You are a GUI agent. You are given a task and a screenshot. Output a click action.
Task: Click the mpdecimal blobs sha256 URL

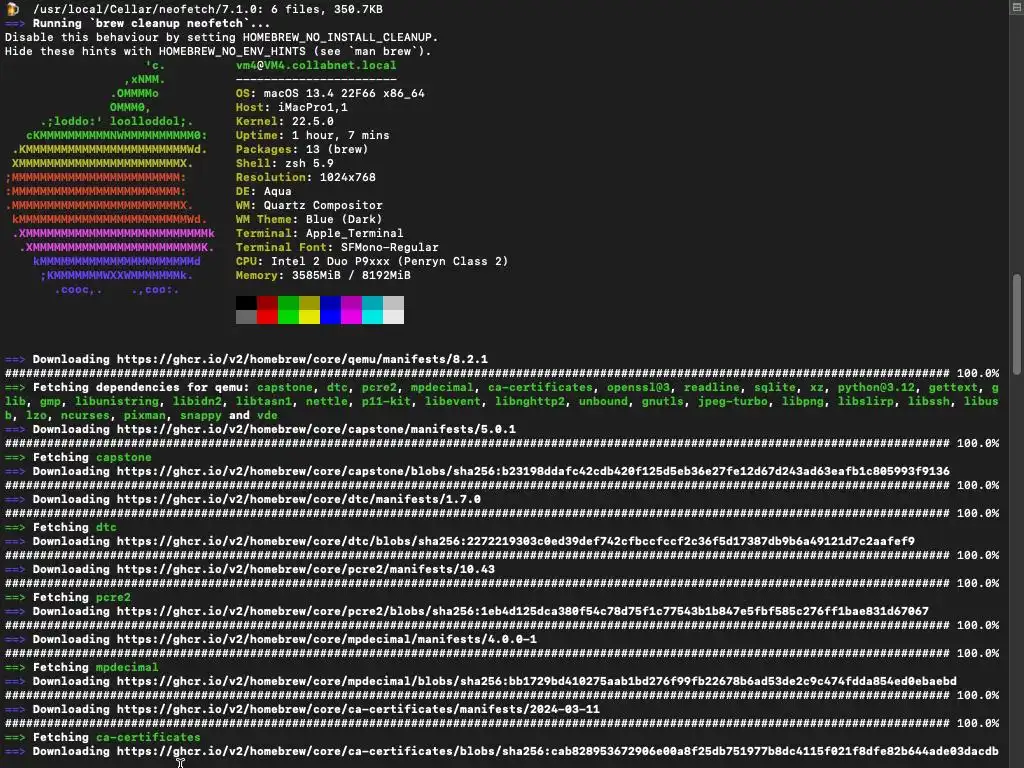tap(537, 681)
